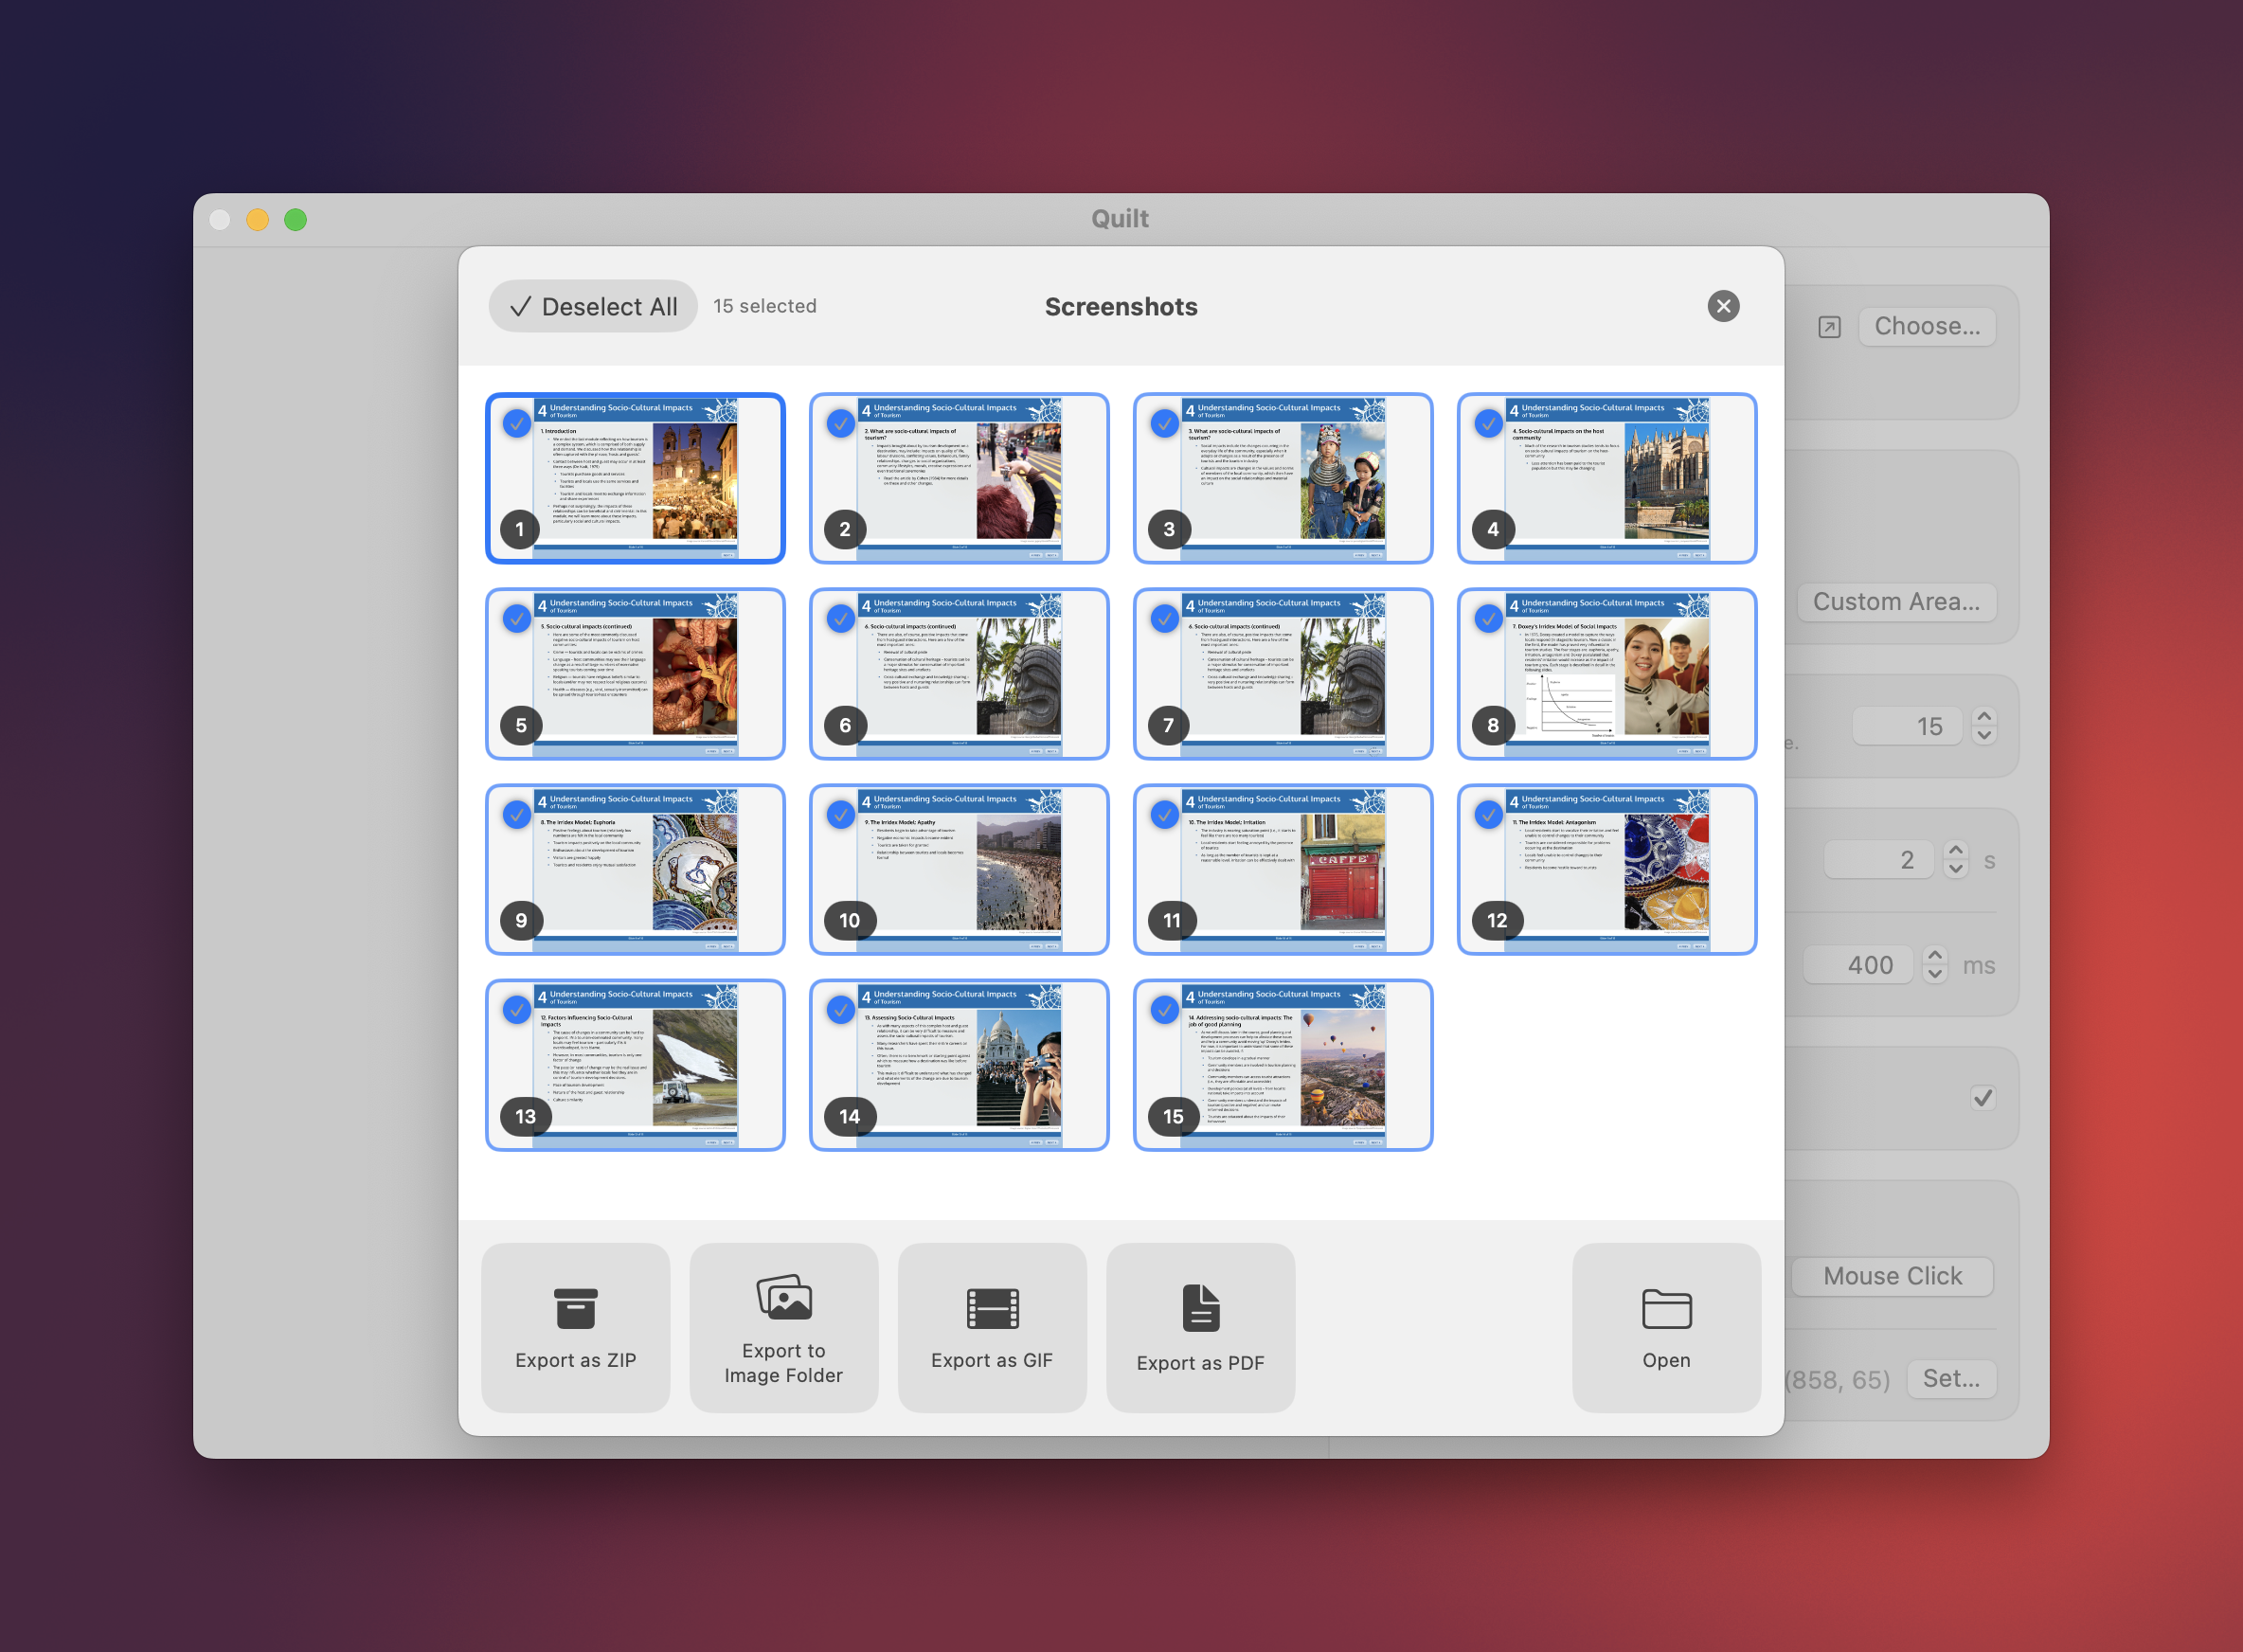The height and width of the screenshot is (1652, 2243).
Task: Click the Set... button
Action: tap(1951, 1379)
